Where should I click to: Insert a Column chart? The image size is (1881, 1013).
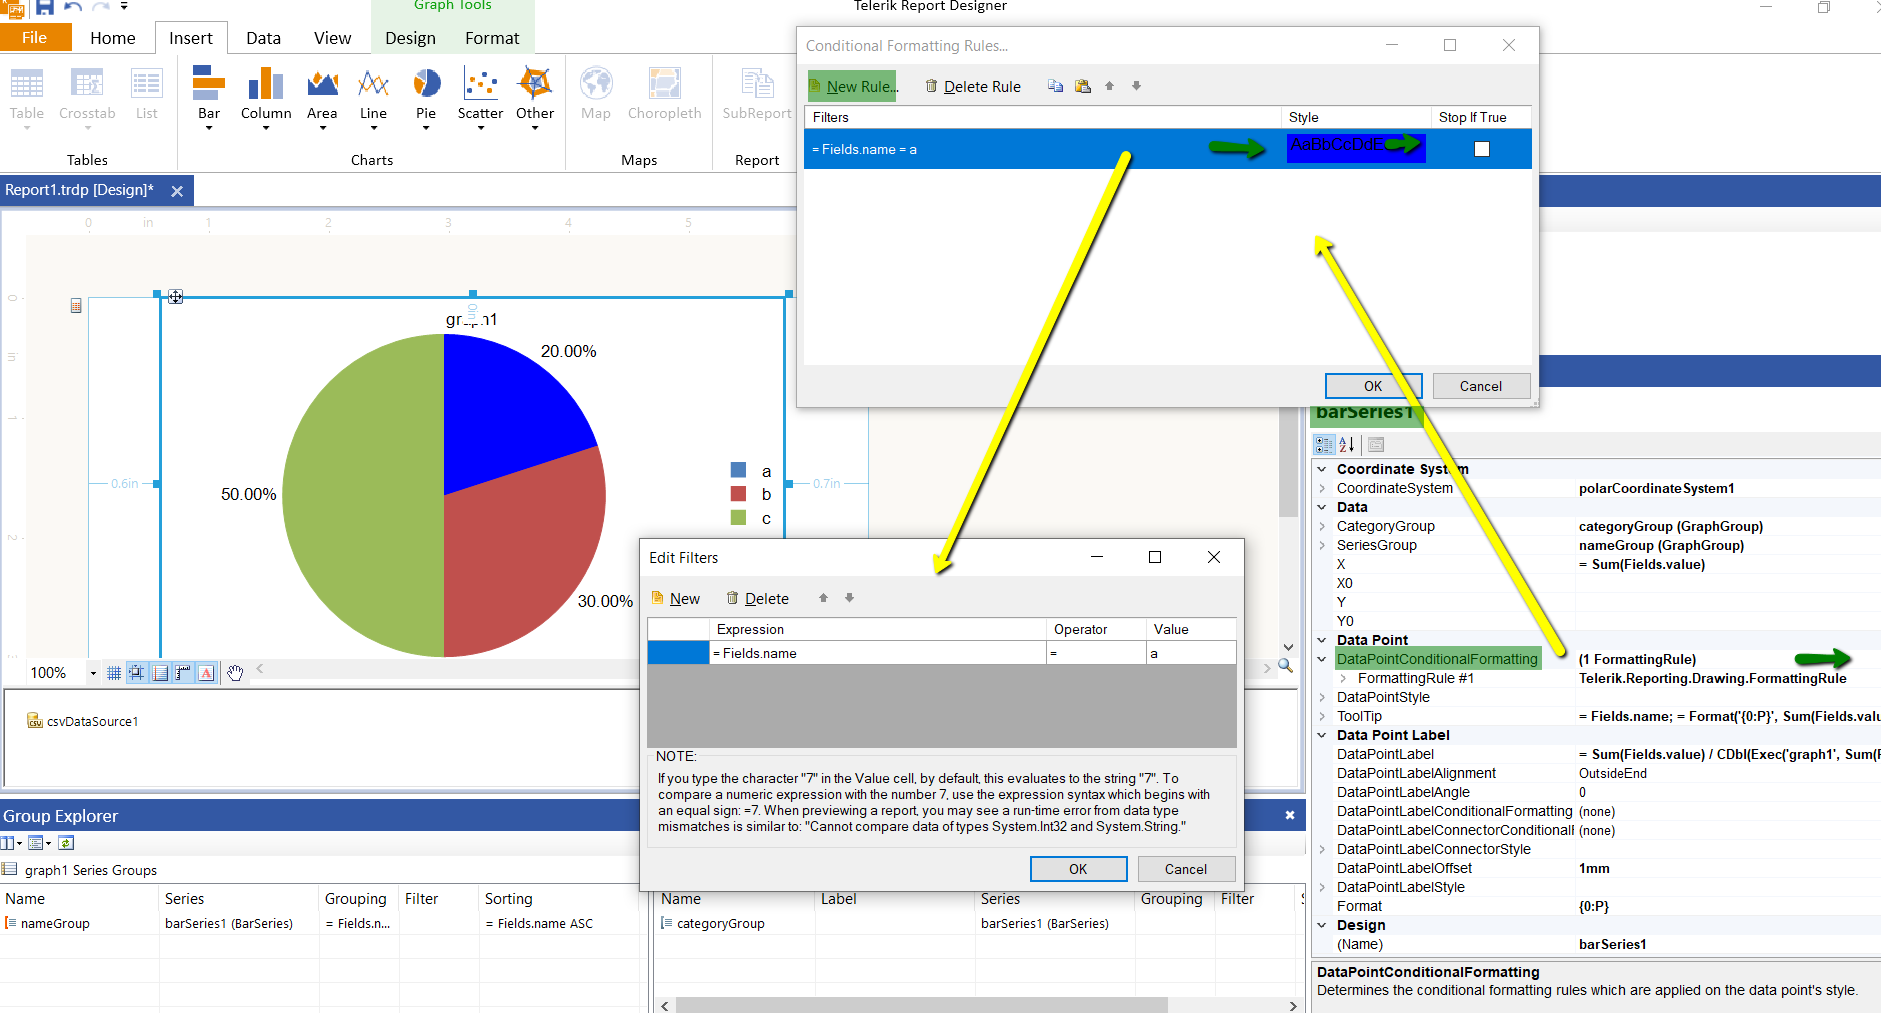(x=266, y=97)
